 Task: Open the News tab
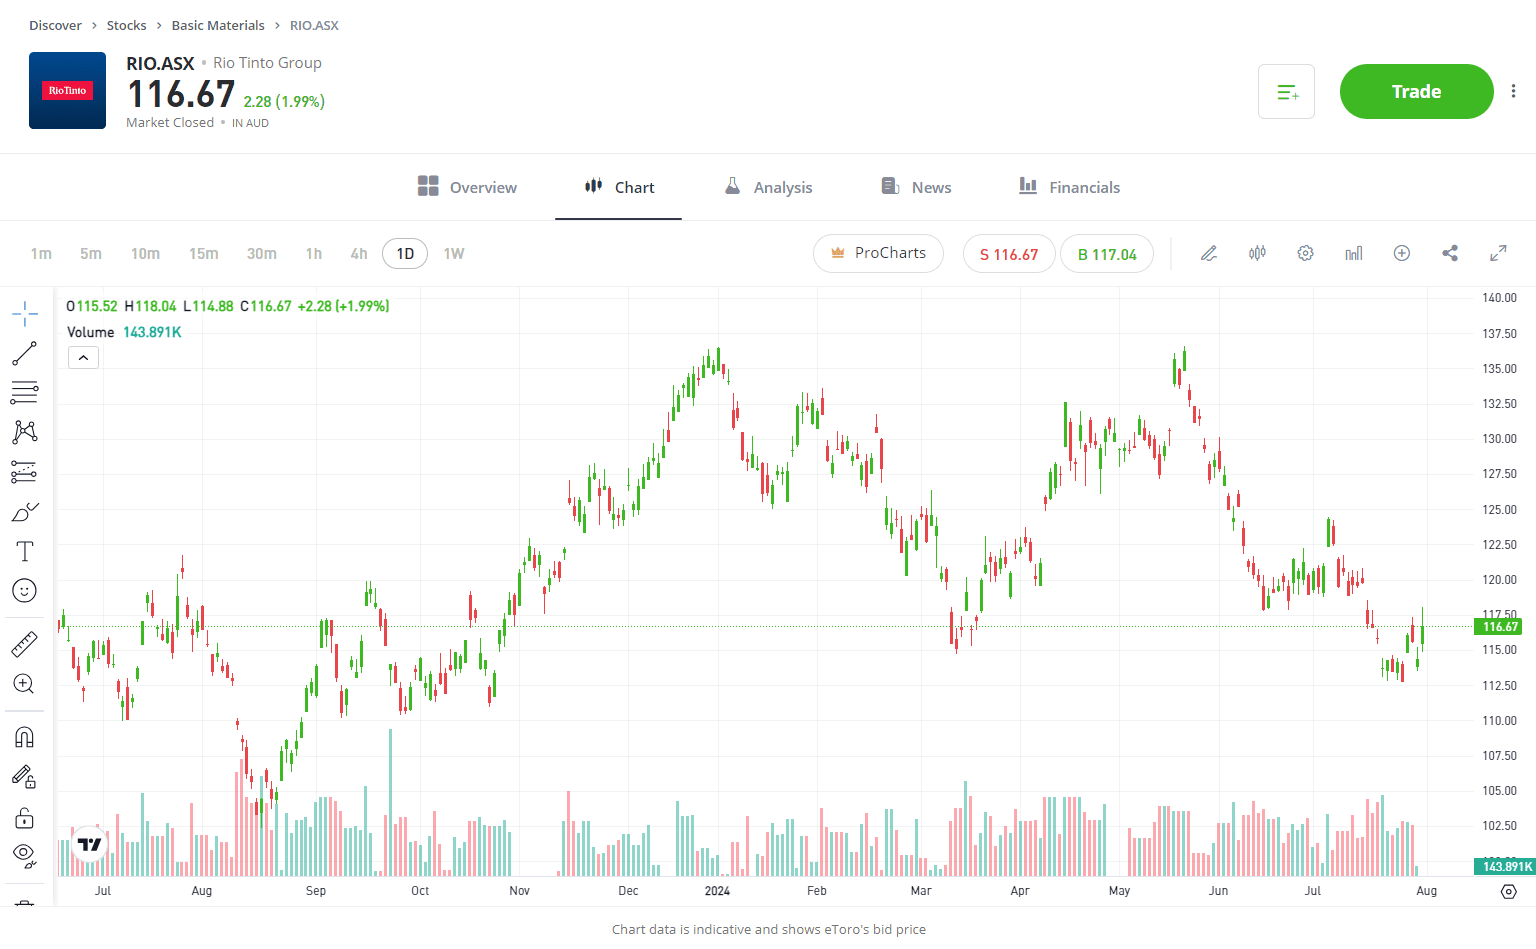(916, 187)
